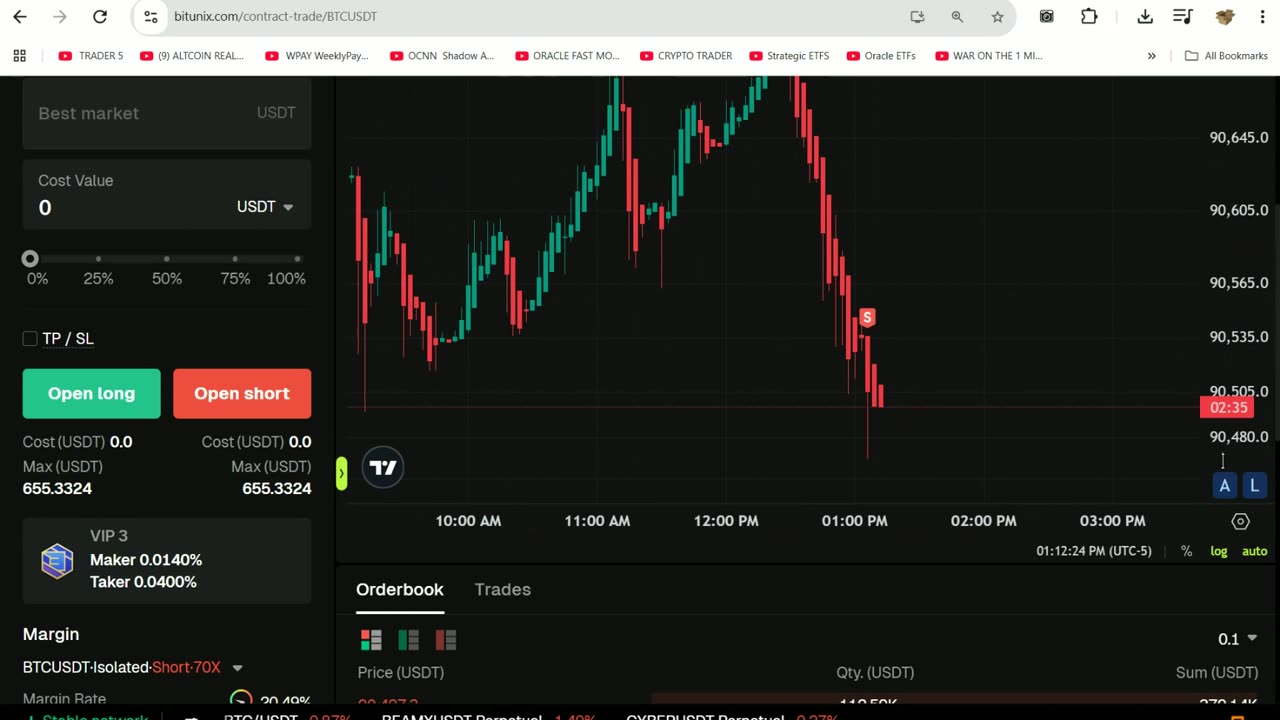Show more bookmarks via the double chevron
The width and height of the screenshot is (1280, 720).
pyautogui.click(x=1151, y=56)
